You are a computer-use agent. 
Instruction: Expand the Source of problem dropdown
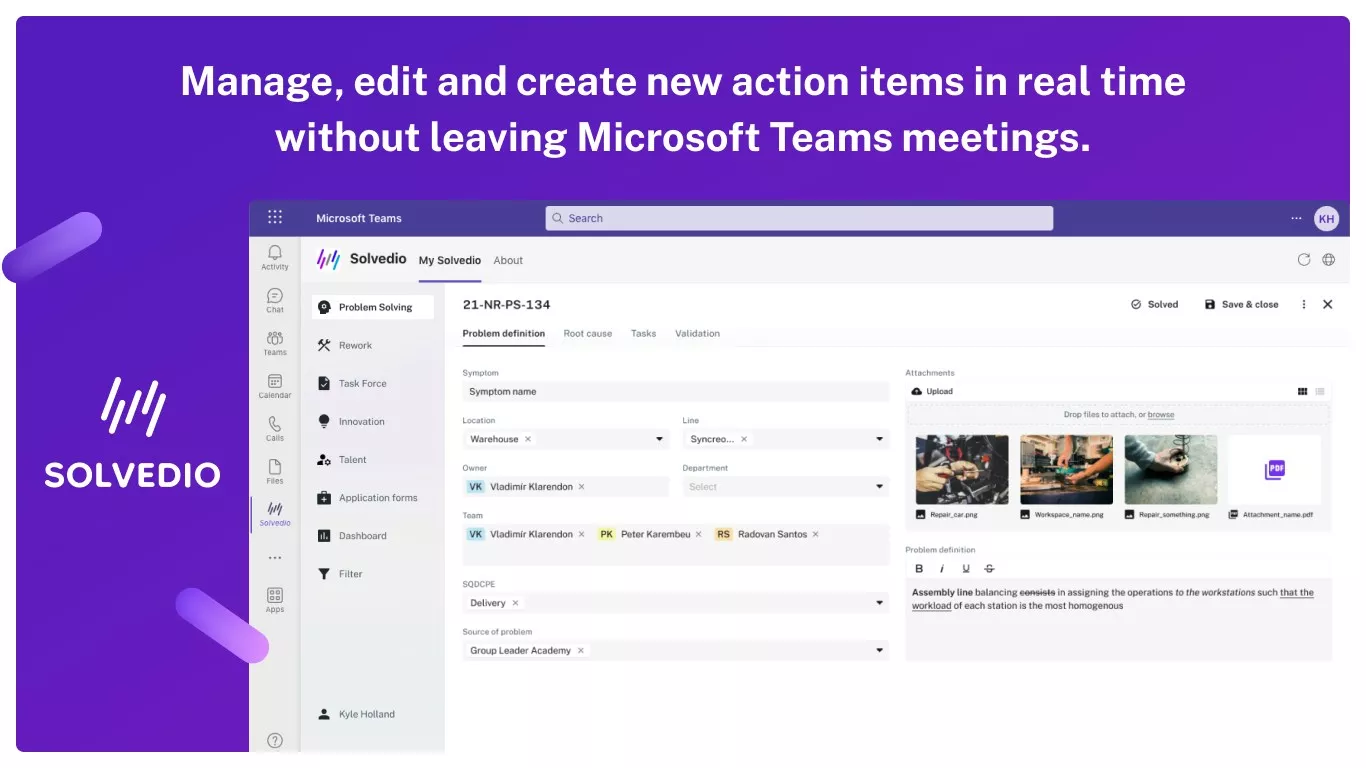click(x=880, y=651)
